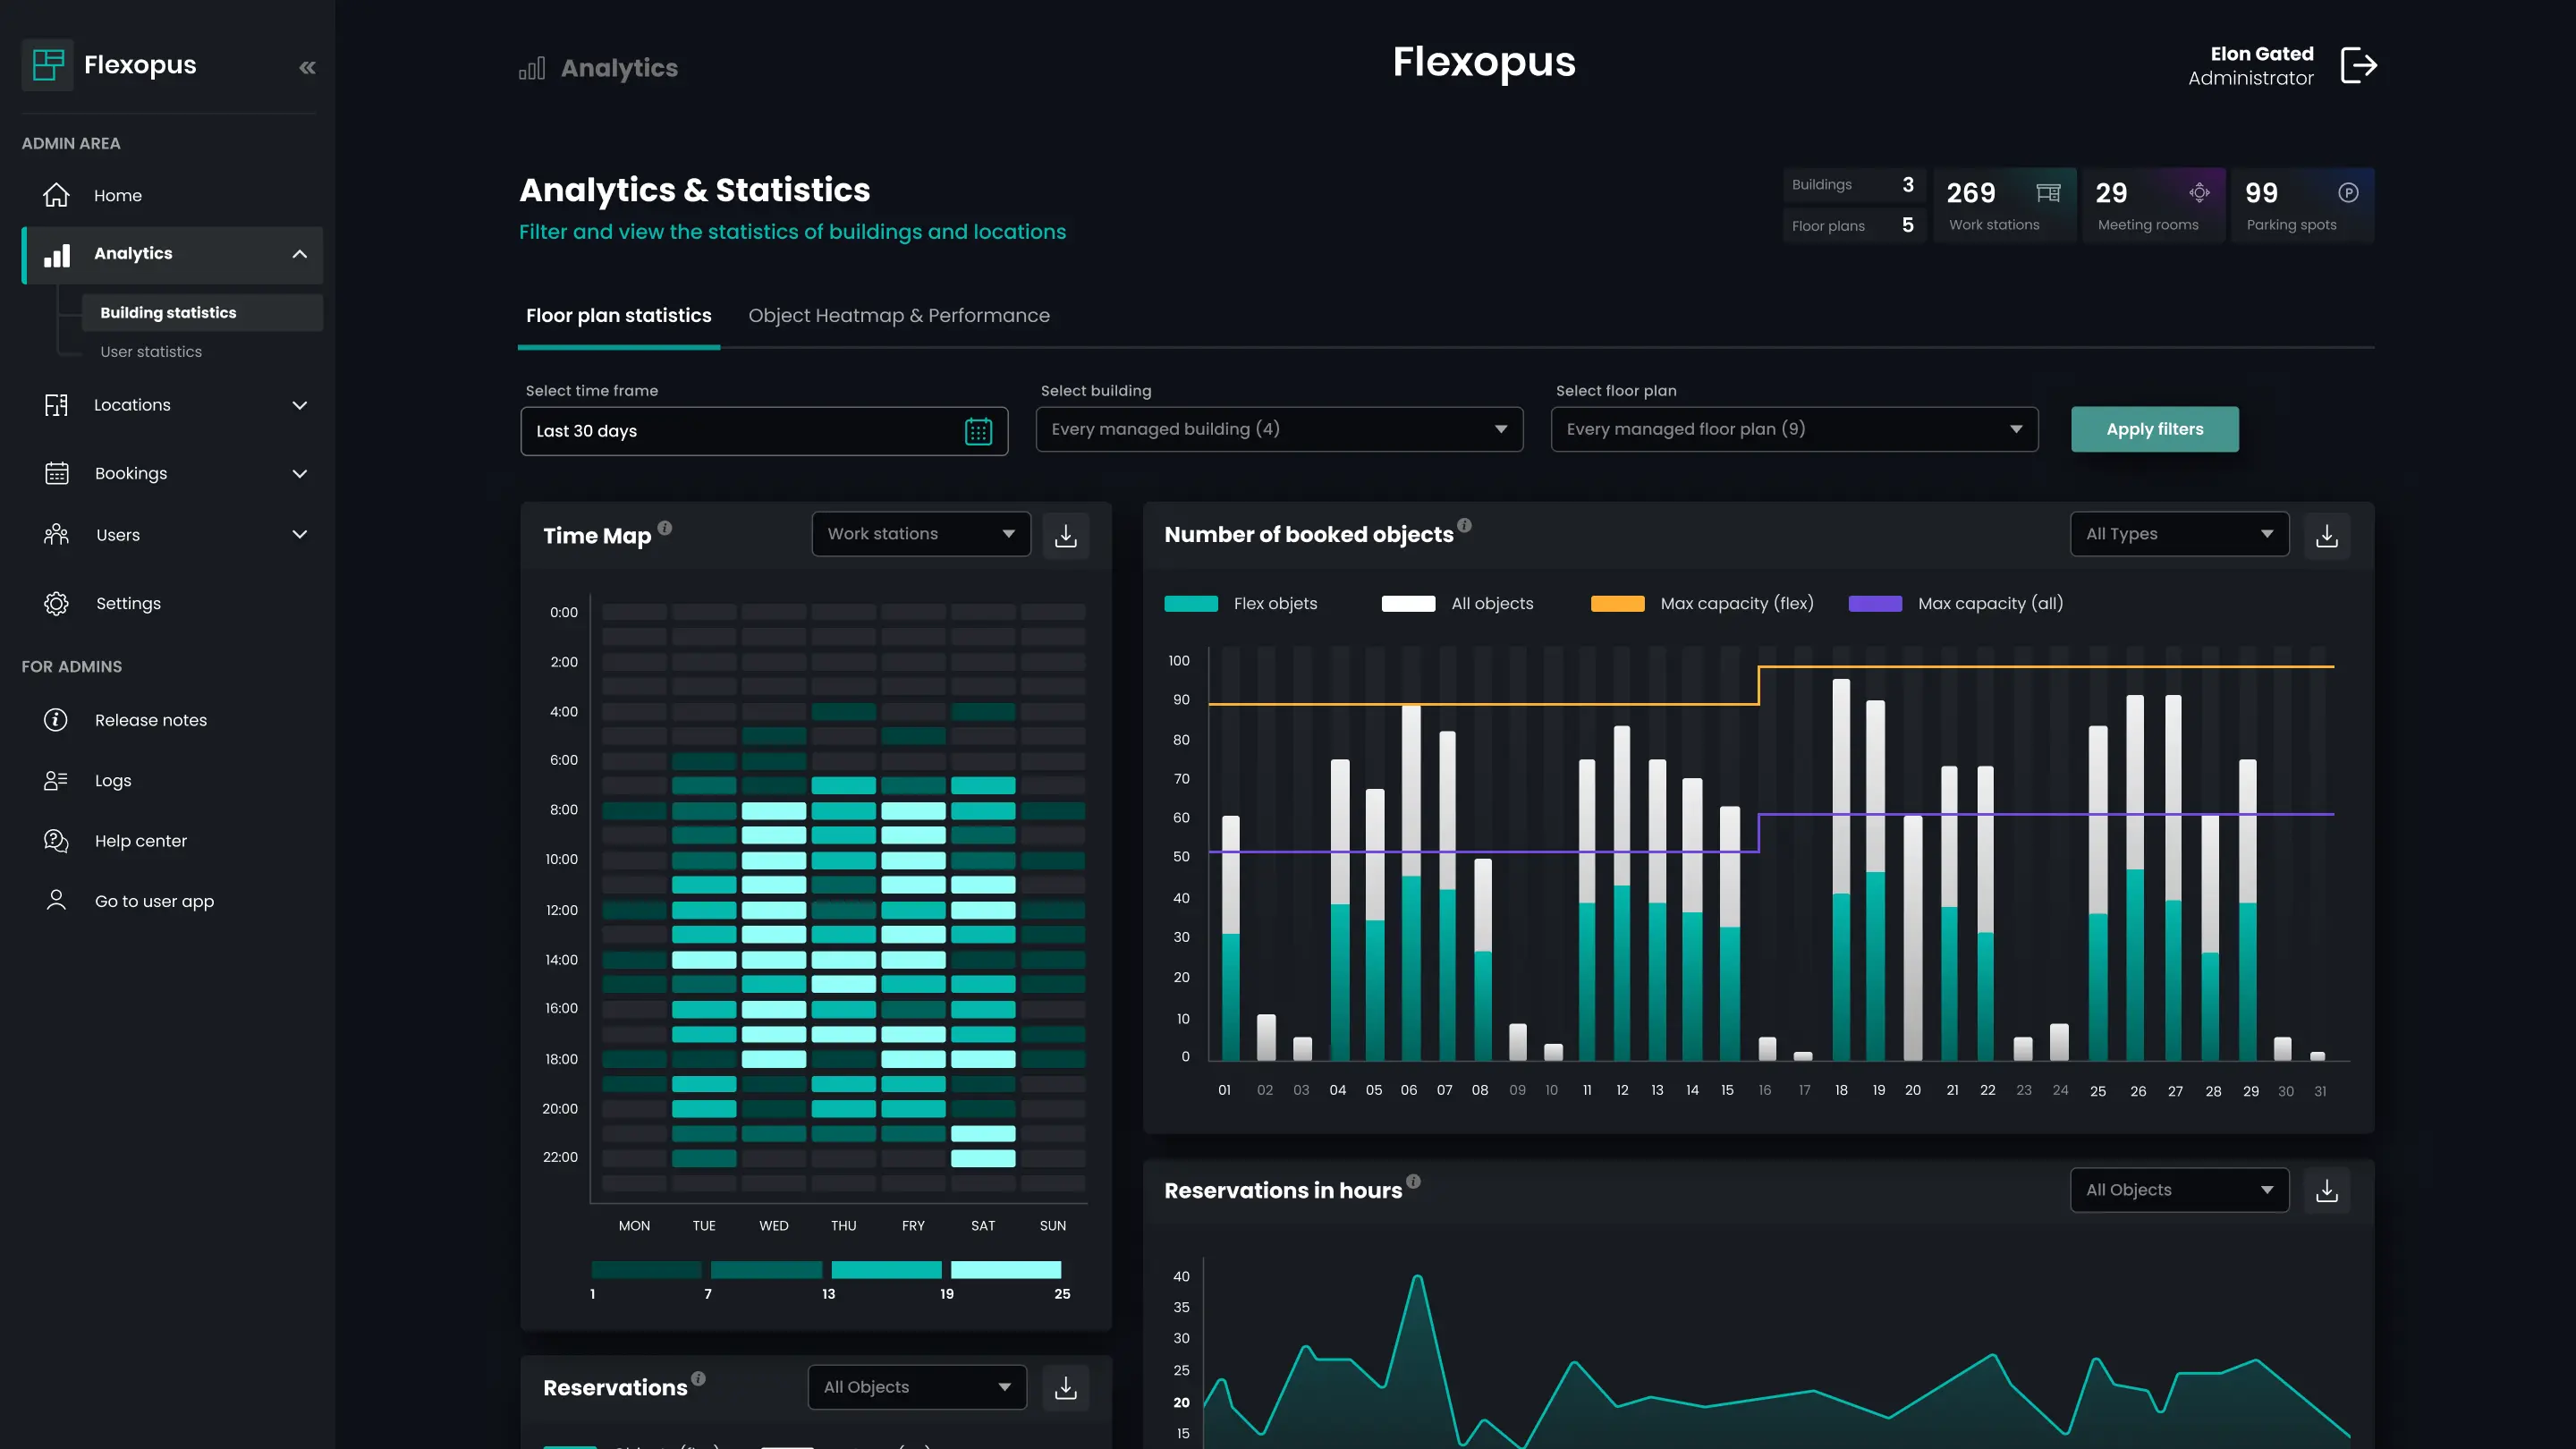Viewport: 2576px width, 1449px height.
Task: Open the Logs section icon
Action: pos(56,780)
